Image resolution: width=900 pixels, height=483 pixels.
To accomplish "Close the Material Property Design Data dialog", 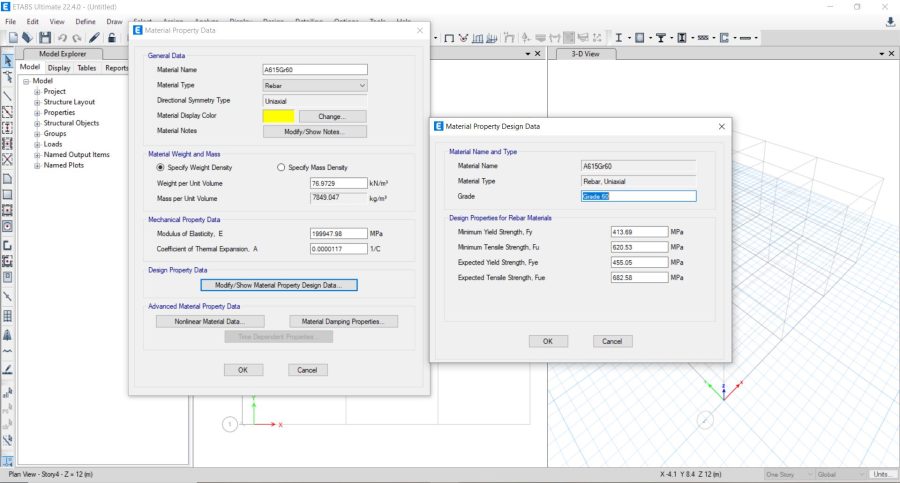I will pyautogui.click(x=721, y=126).
